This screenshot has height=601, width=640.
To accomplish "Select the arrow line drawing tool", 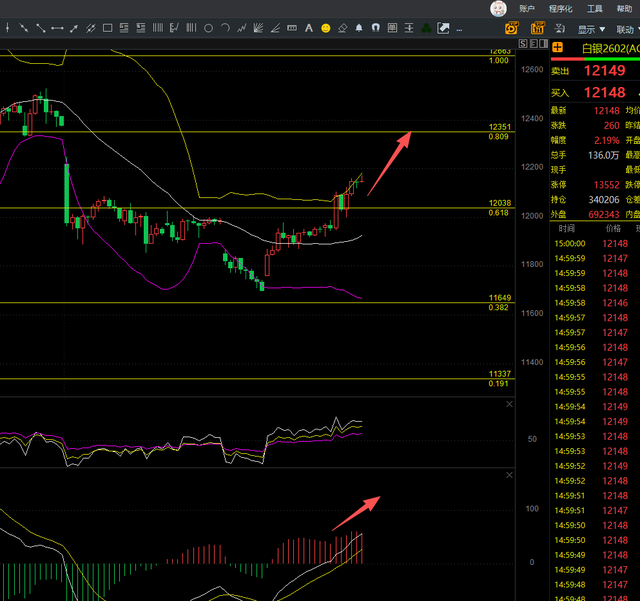I will click(x=74, y=28).
